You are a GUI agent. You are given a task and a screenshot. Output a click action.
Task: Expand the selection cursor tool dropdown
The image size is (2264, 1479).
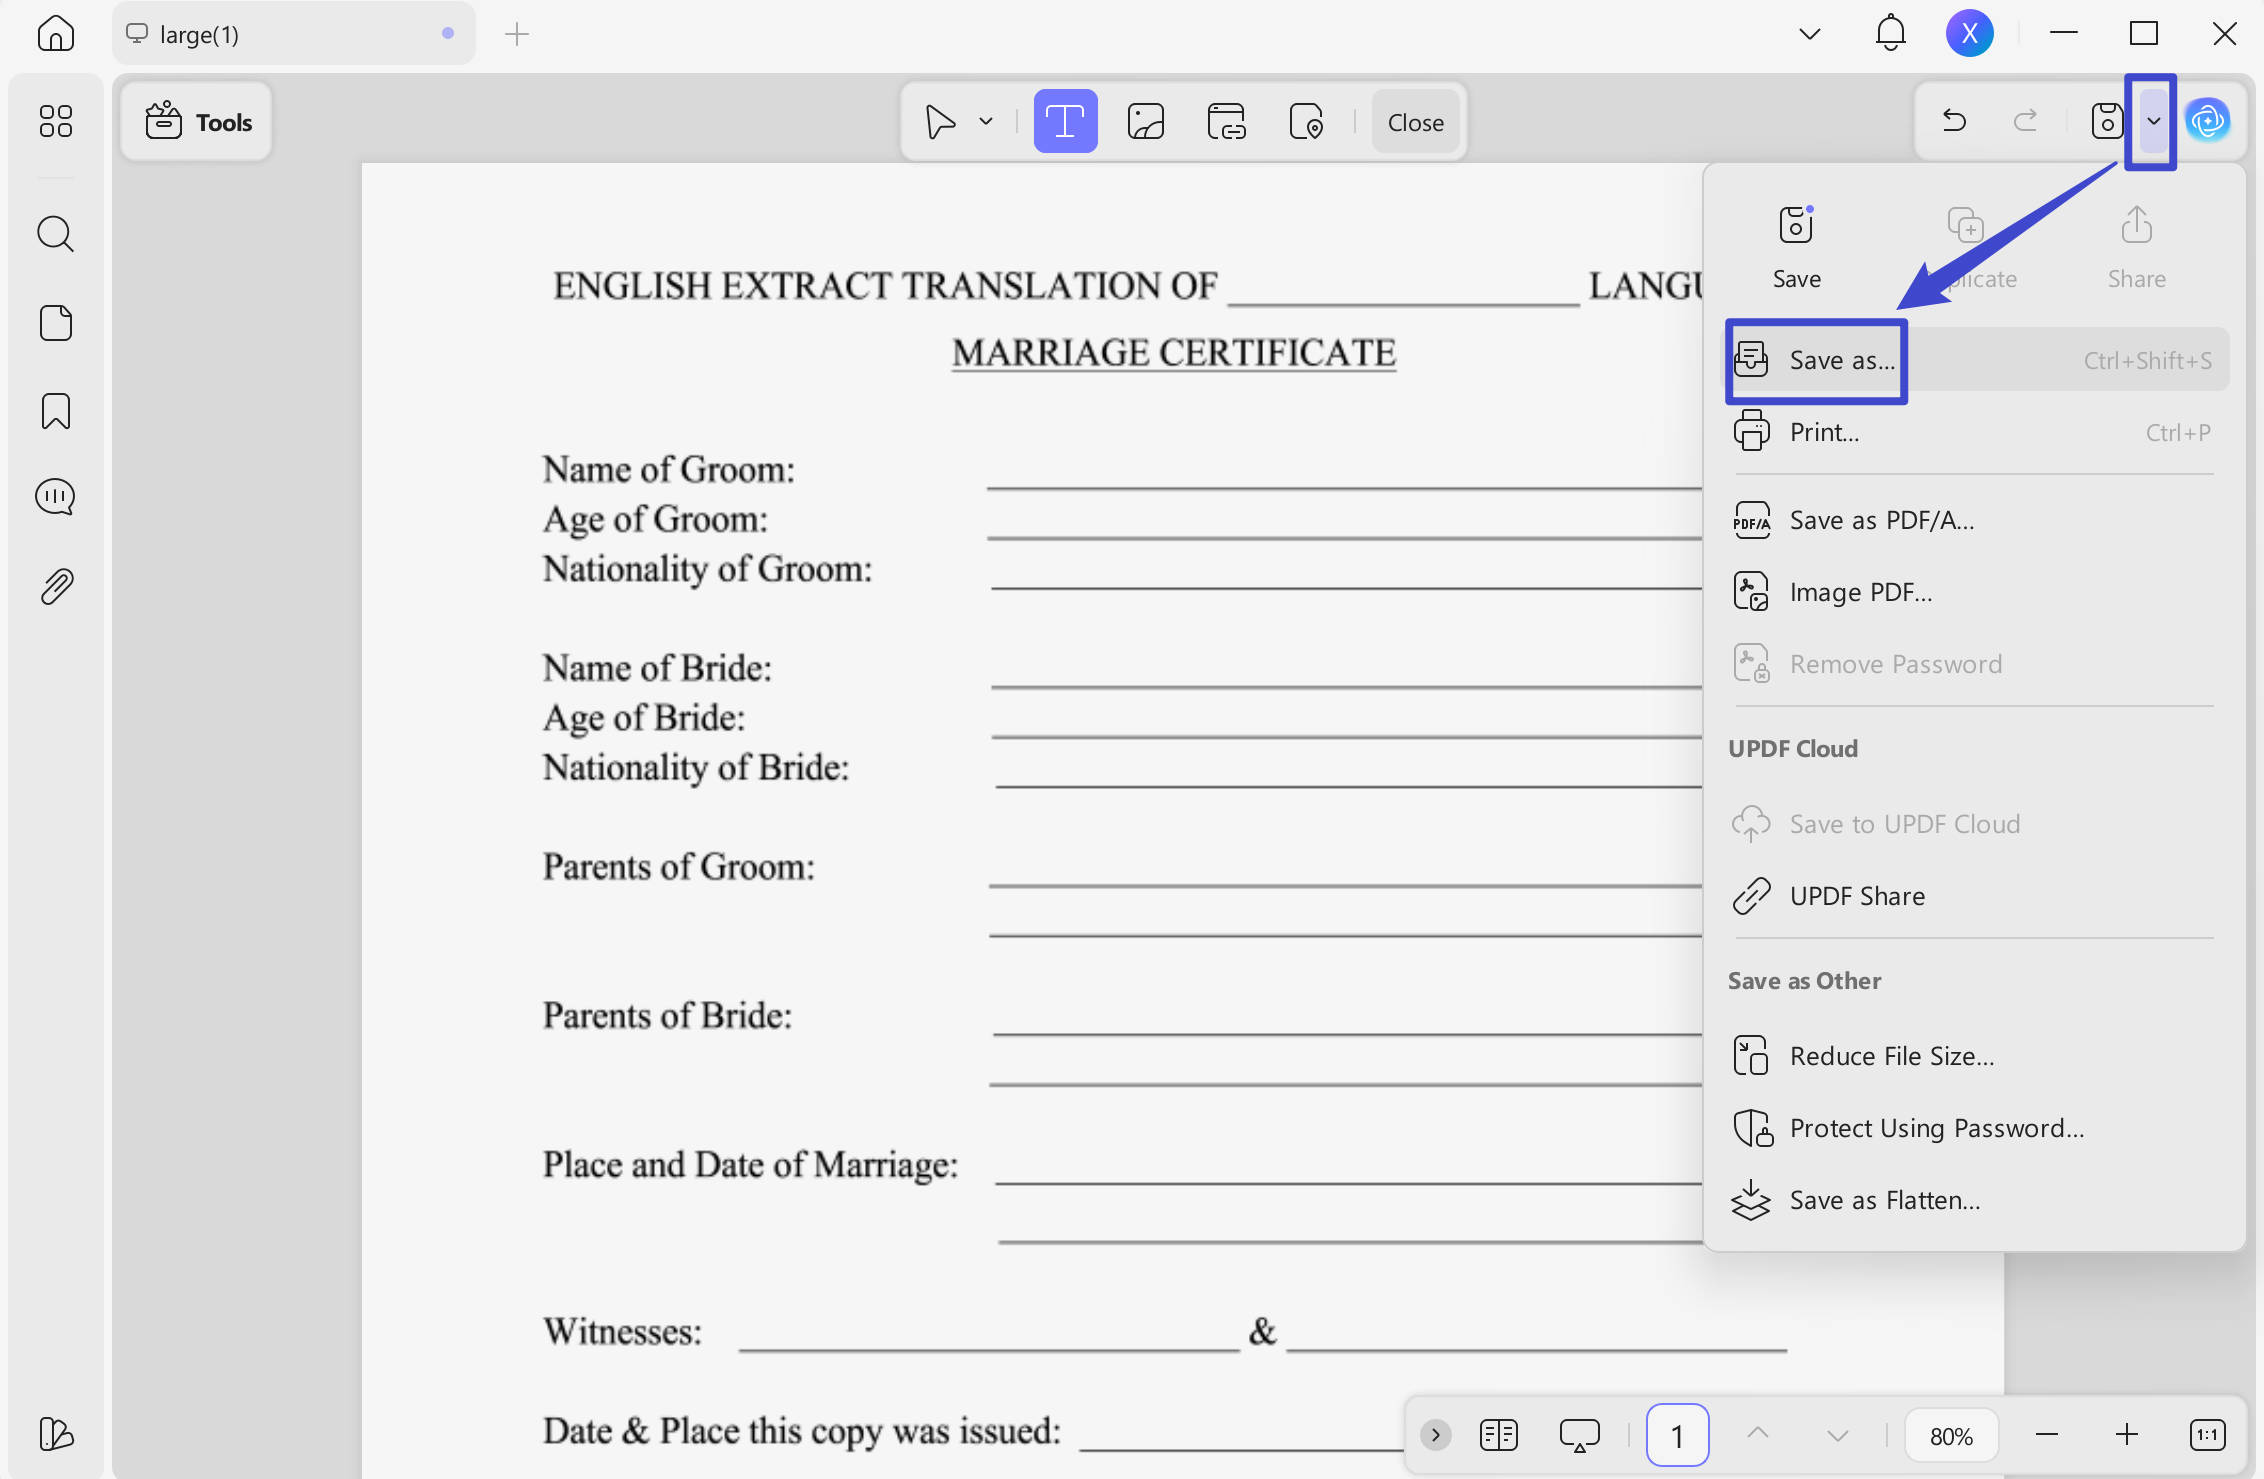click(x=986, y=122)
